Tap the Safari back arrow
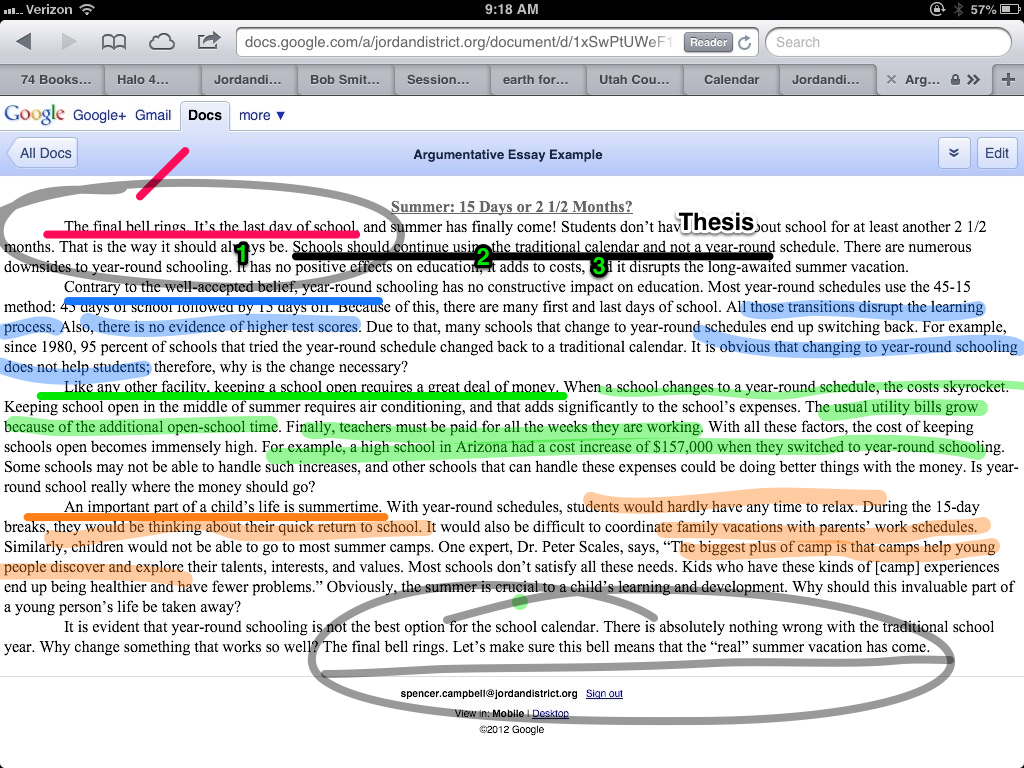 point(24,42)
